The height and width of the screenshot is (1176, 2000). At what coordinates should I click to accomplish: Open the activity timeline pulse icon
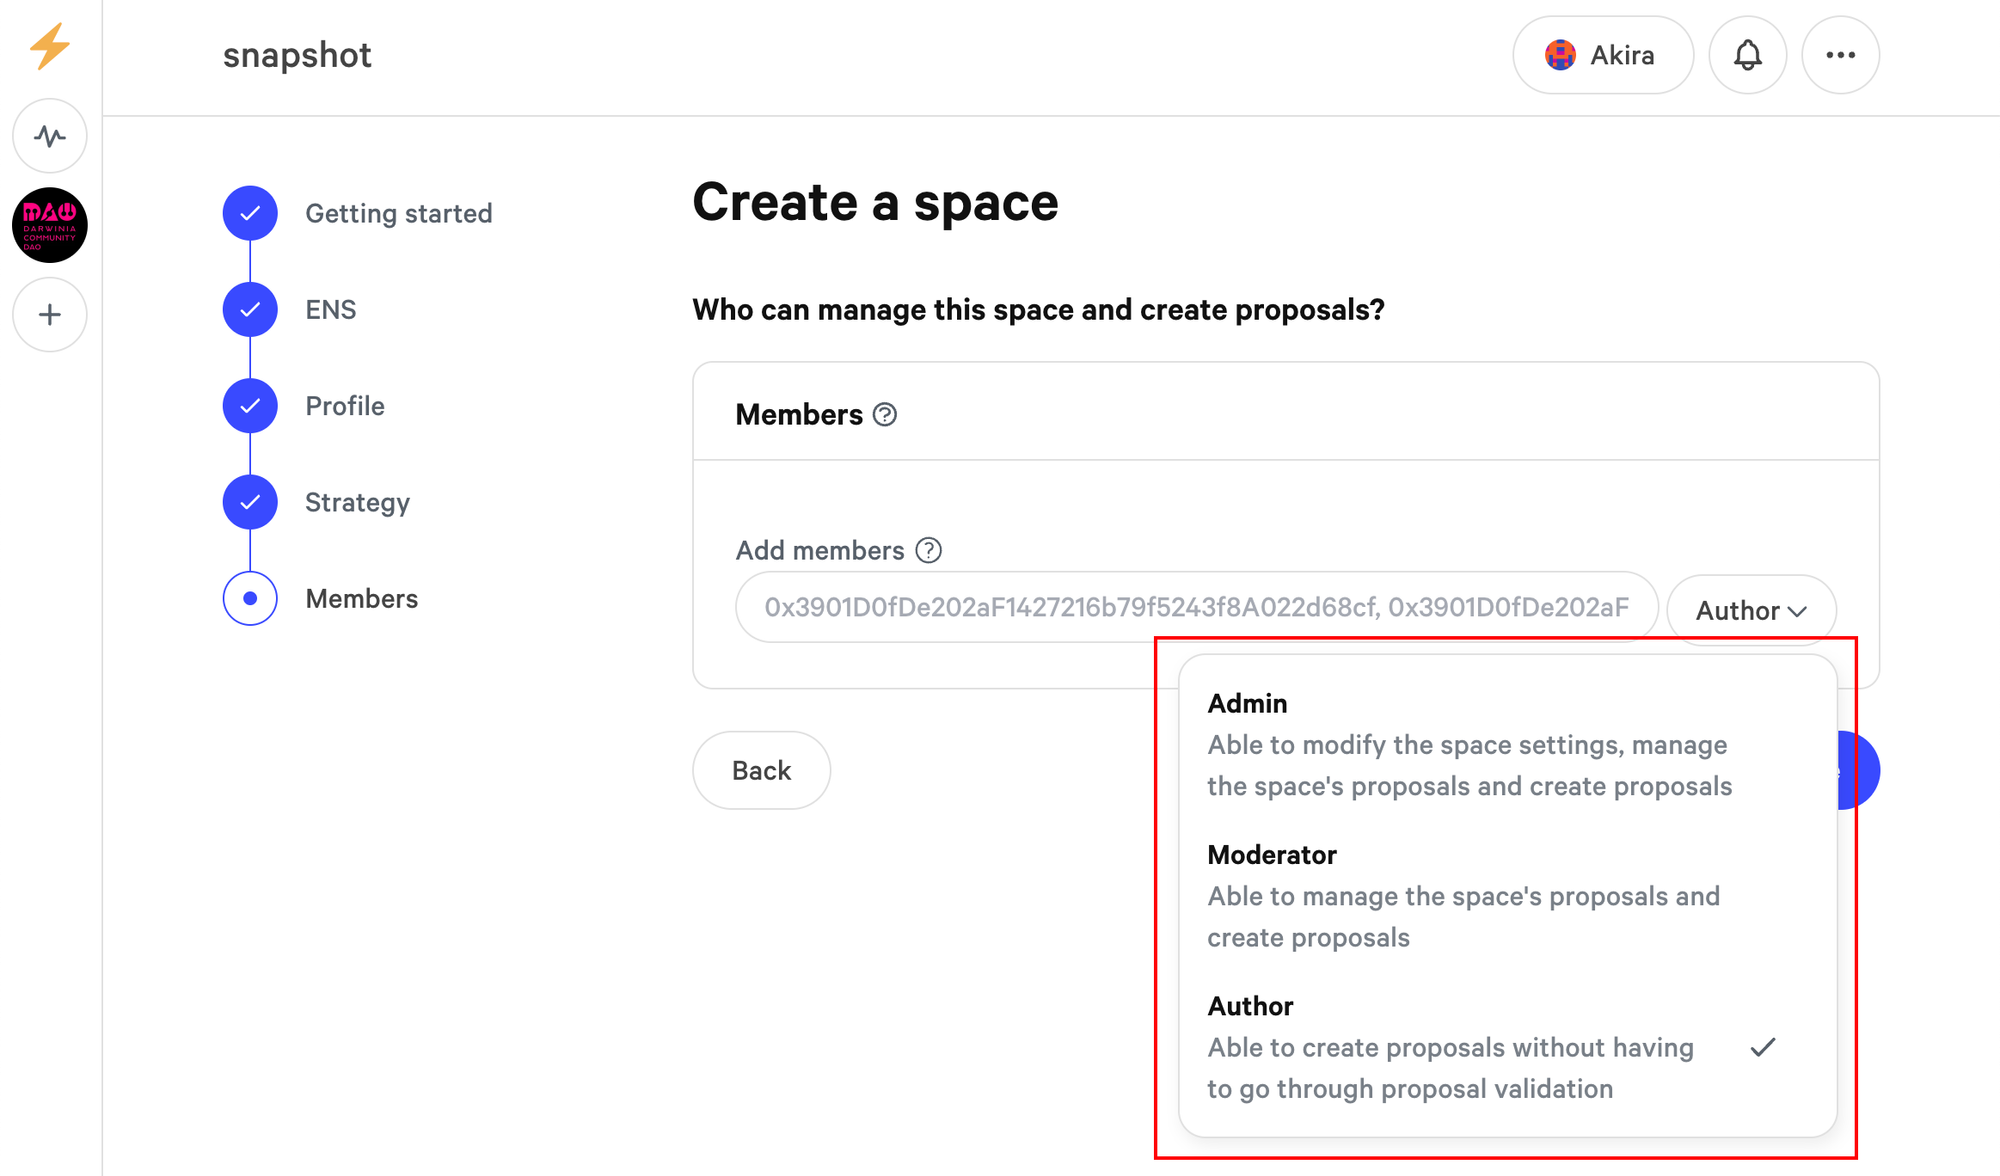click(x=50, y=136)
